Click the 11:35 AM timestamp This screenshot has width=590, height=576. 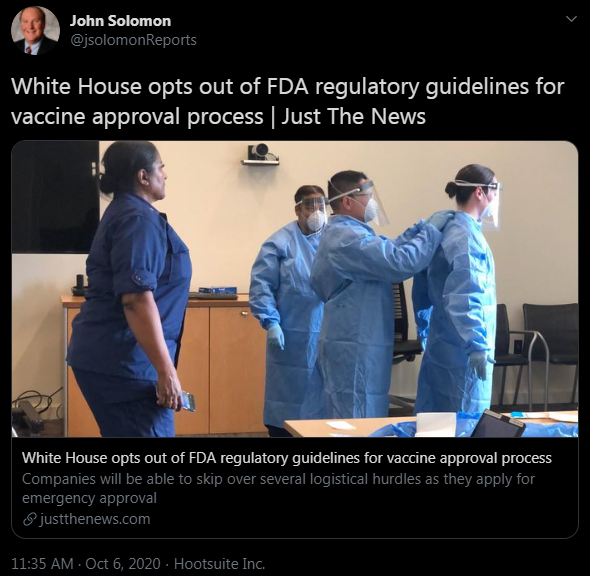[x=43, y=564]
